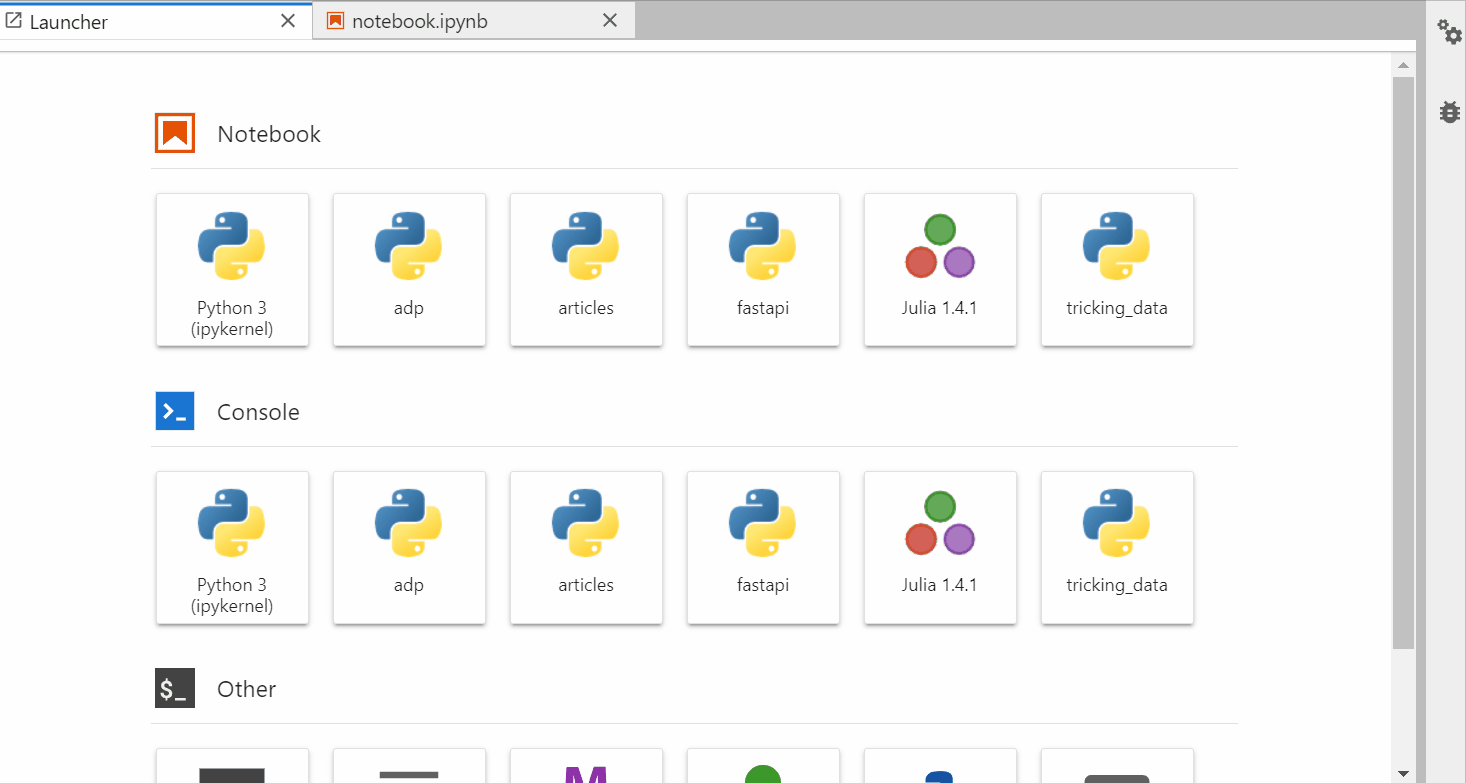Close the Launcher tab

[288, 21]
